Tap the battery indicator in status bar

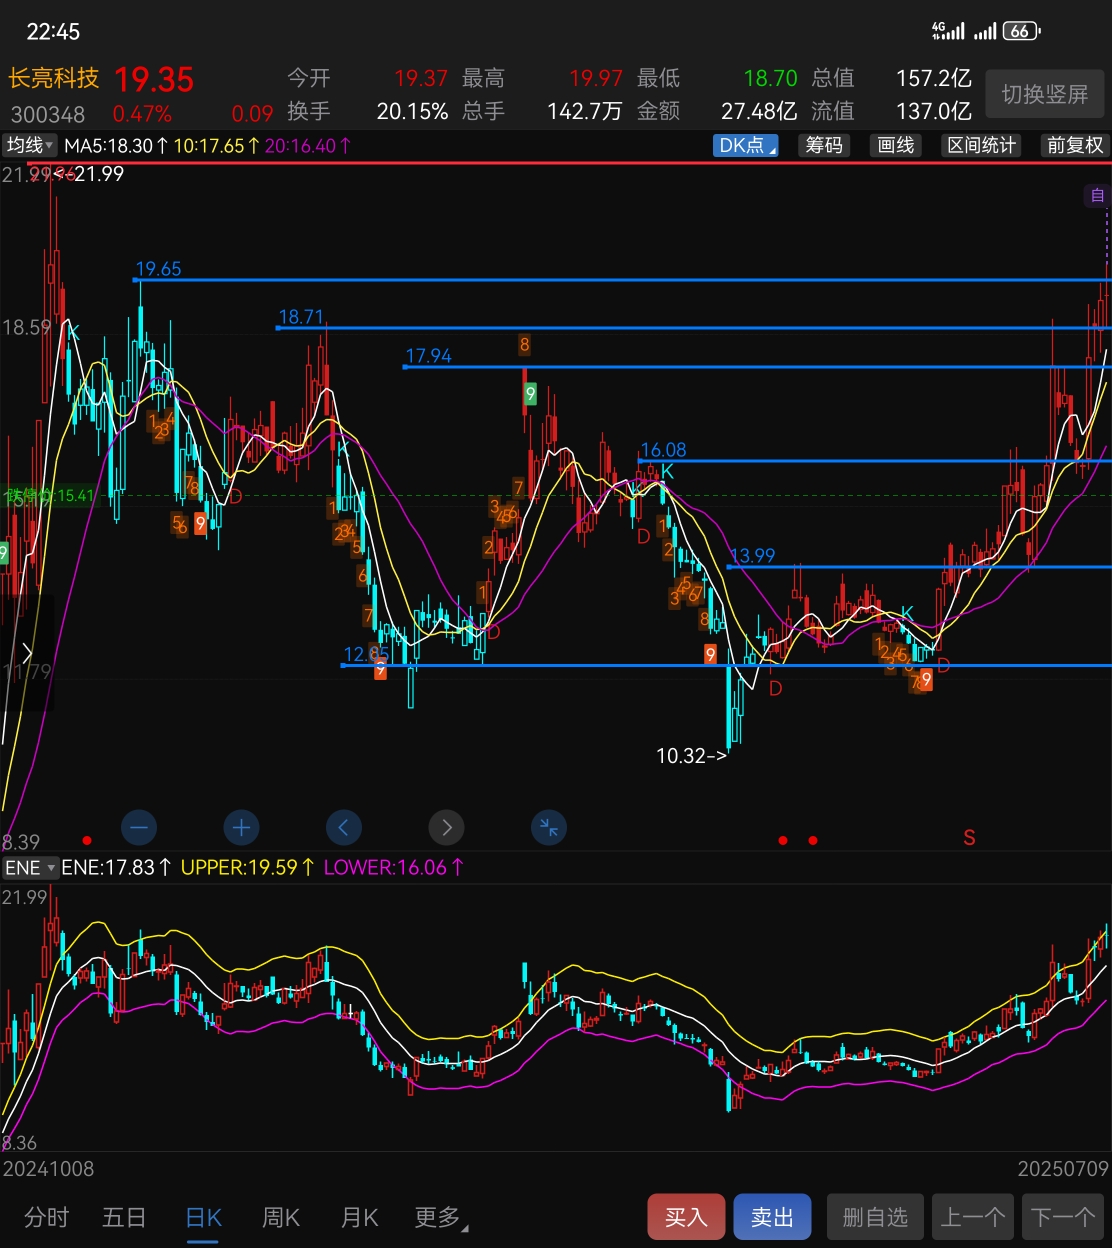tap(1021, 31)
